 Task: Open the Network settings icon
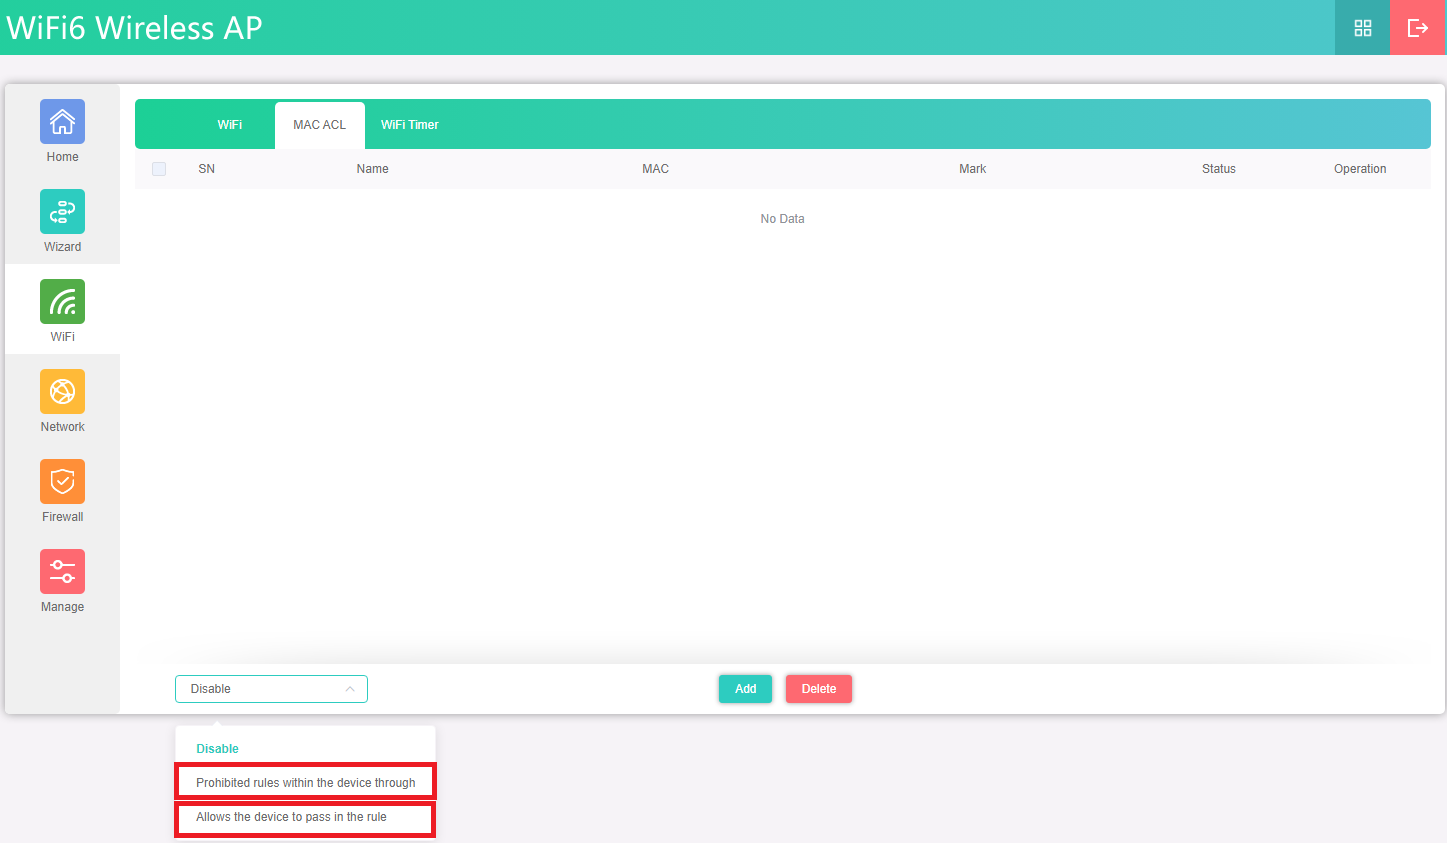62,392
